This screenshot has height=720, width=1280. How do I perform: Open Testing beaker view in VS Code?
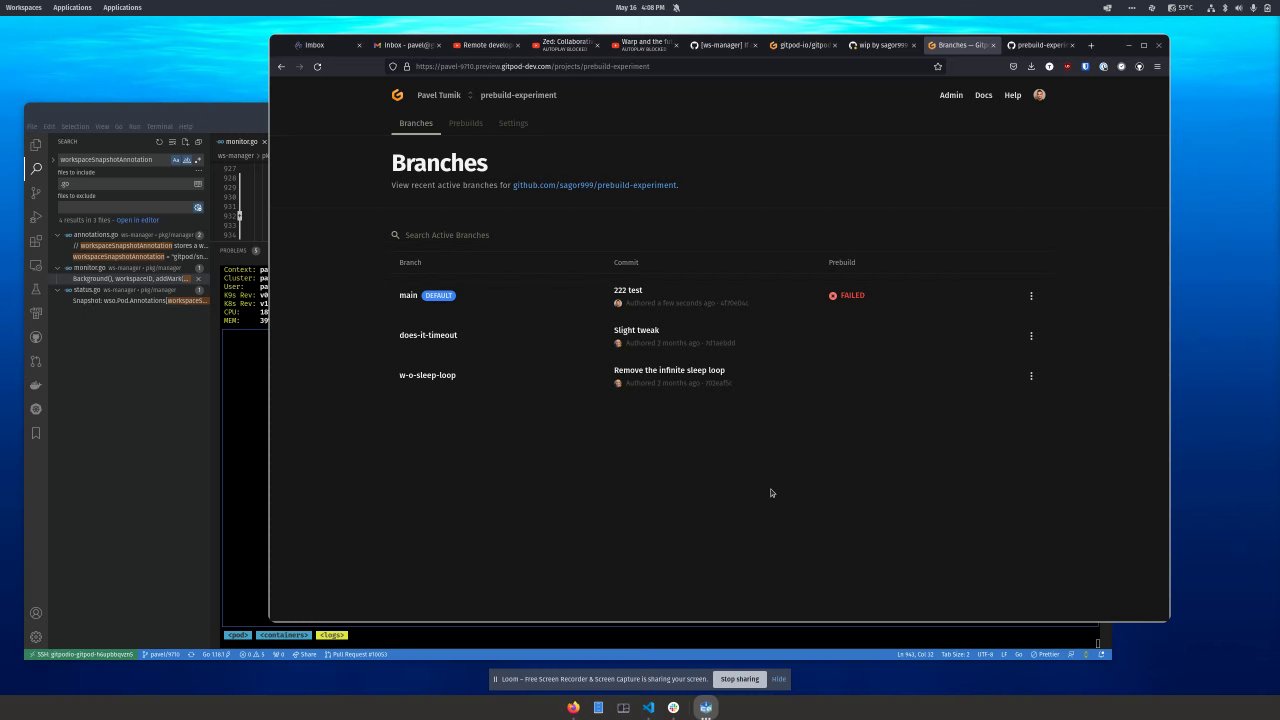[36, 289]
